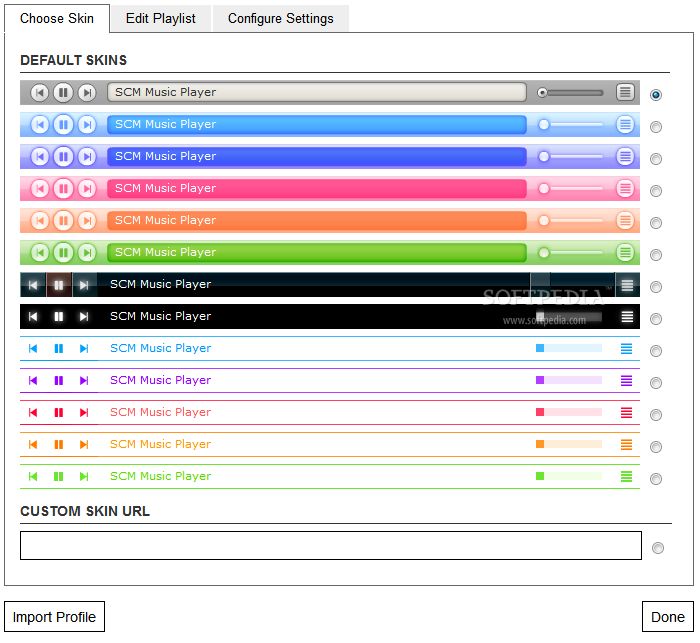This screenshot has width=700, height=643.
Task: Click the gray skin song title display
Action: [317, 92]
